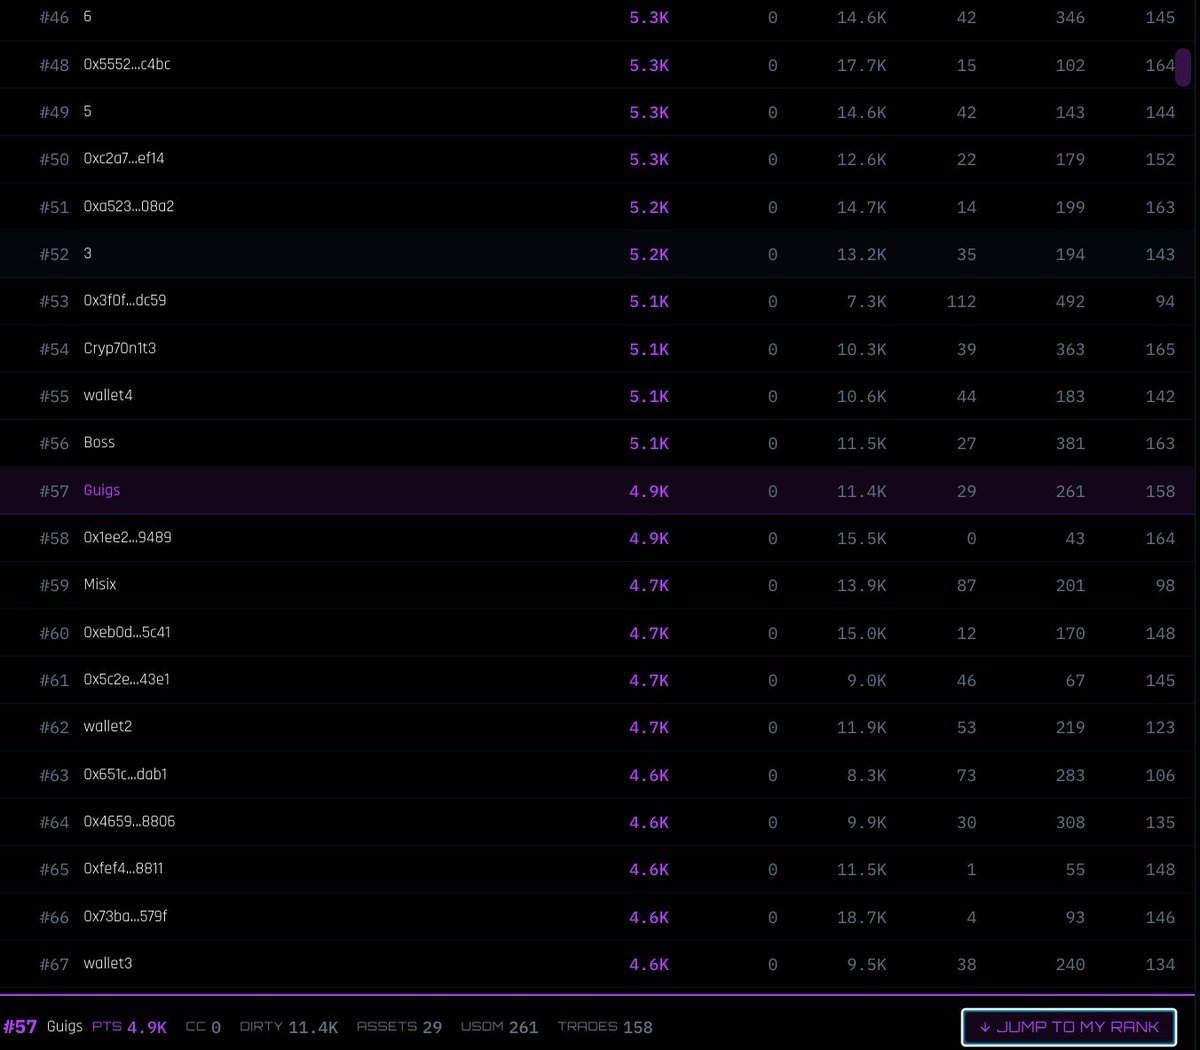
Task: Click wallet address 0x5552...c4bc
Action: click(x=127, y=64)
